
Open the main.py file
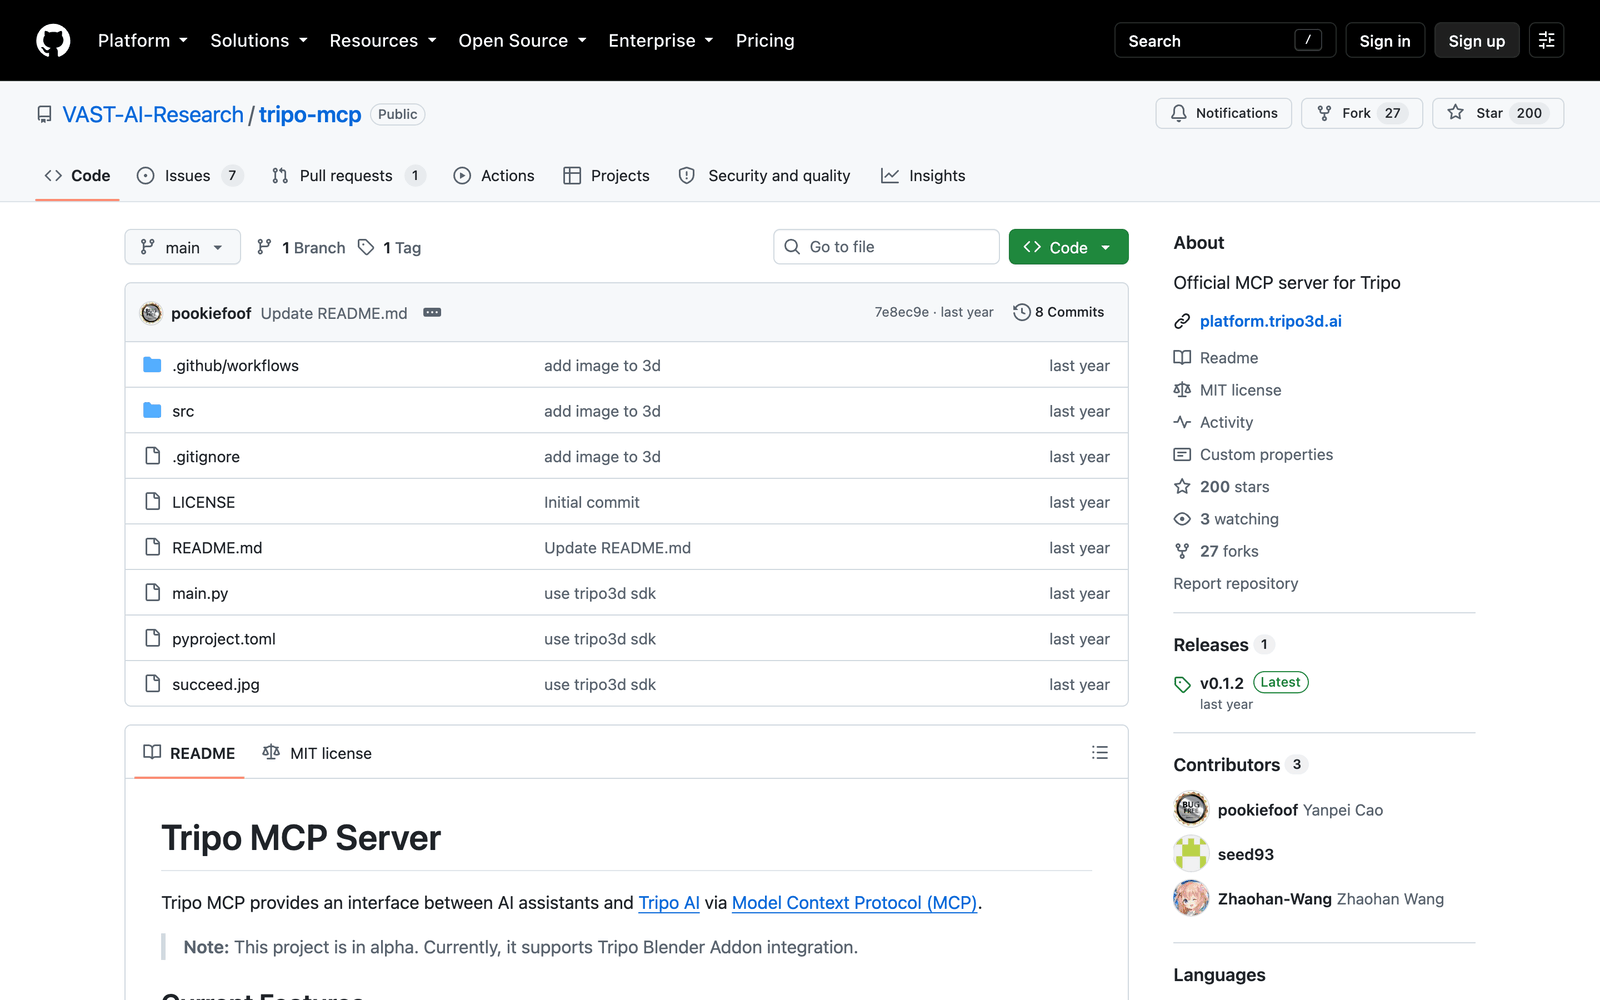click(x=200, y=594)
